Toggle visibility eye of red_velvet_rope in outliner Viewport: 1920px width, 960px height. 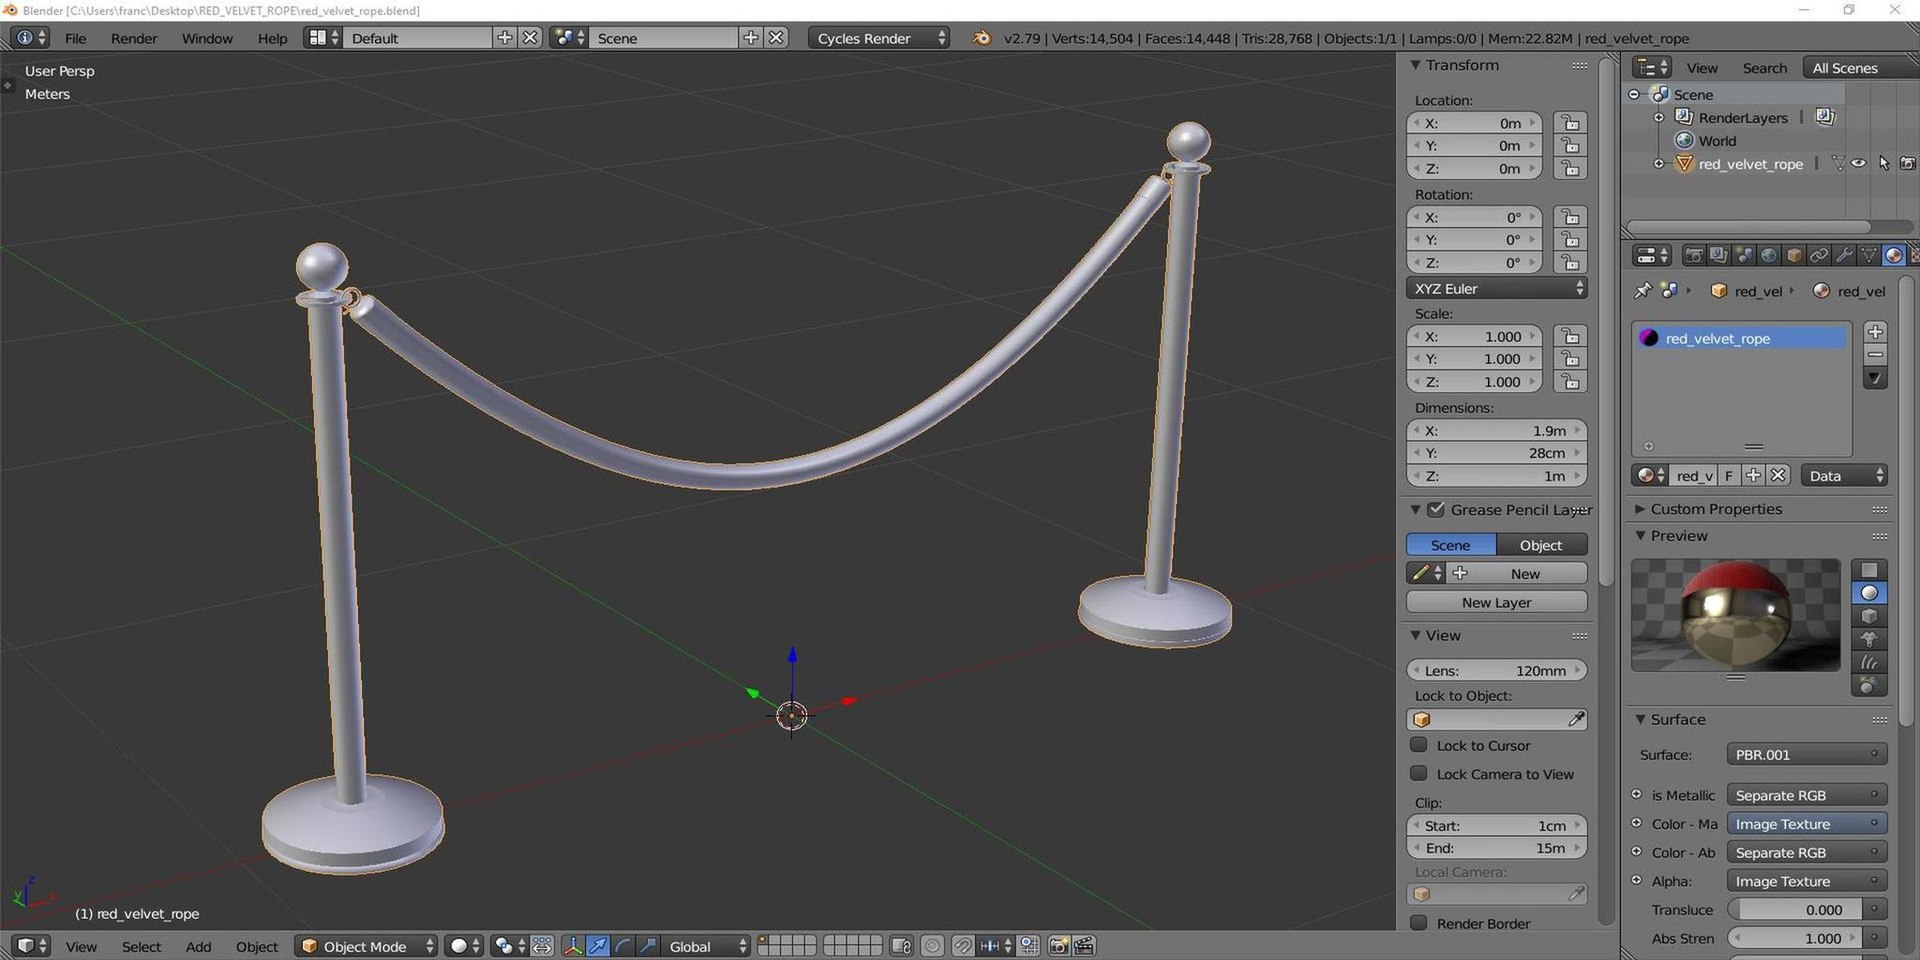click(1858, 163)
